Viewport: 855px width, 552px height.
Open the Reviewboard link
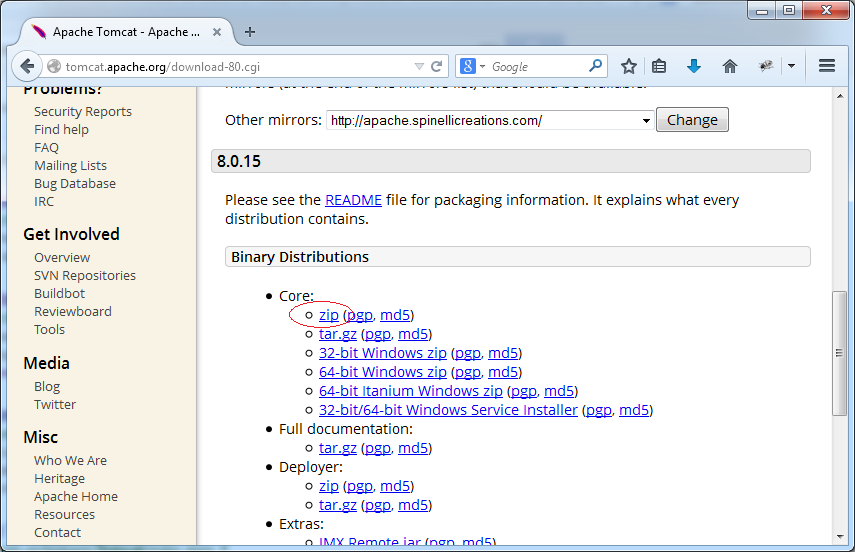tap(73, 311)
